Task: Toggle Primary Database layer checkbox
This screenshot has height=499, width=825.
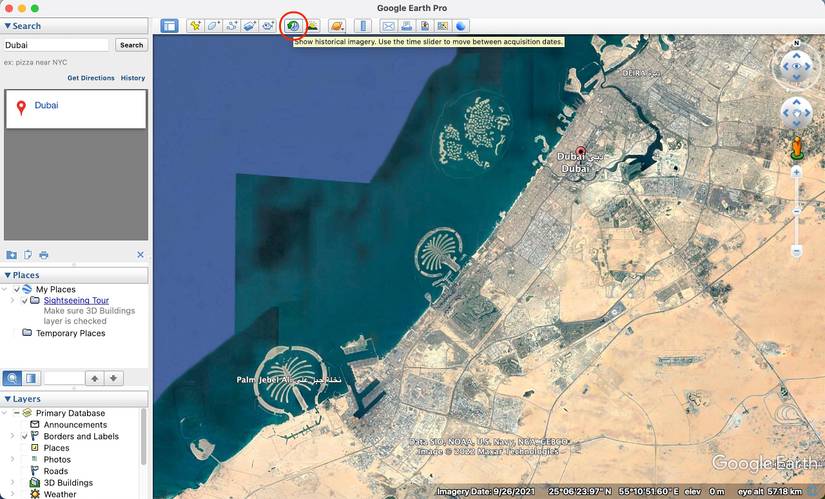Action: [17, 413]
